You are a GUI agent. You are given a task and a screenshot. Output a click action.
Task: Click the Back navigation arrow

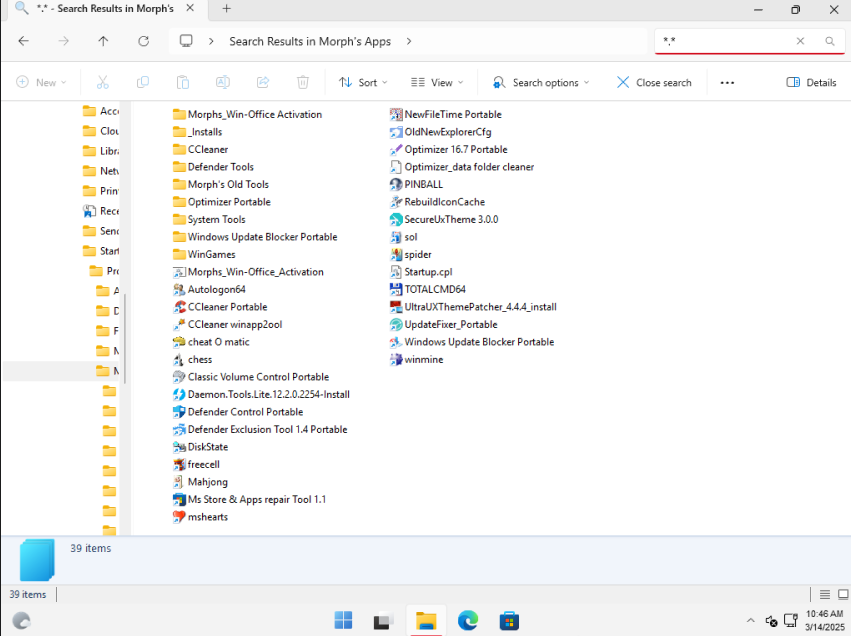pos(23,41)
